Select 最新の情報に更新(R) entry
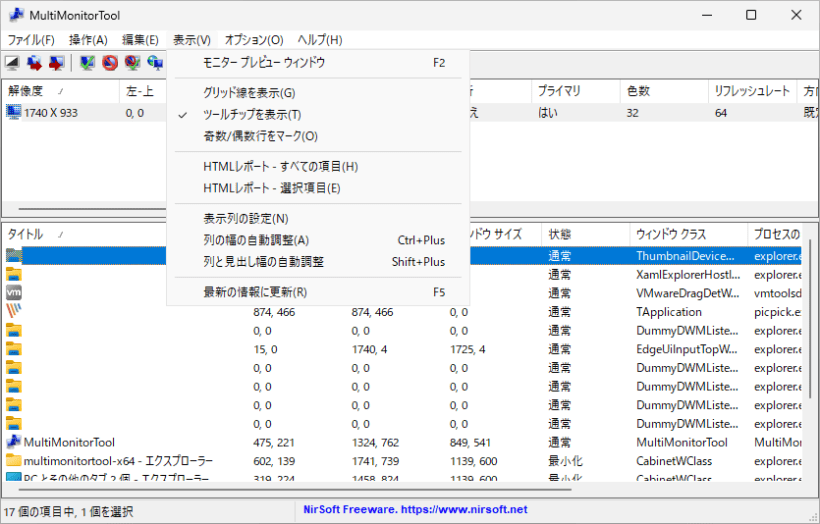This screenshot has height=524, width=820. 318,292
